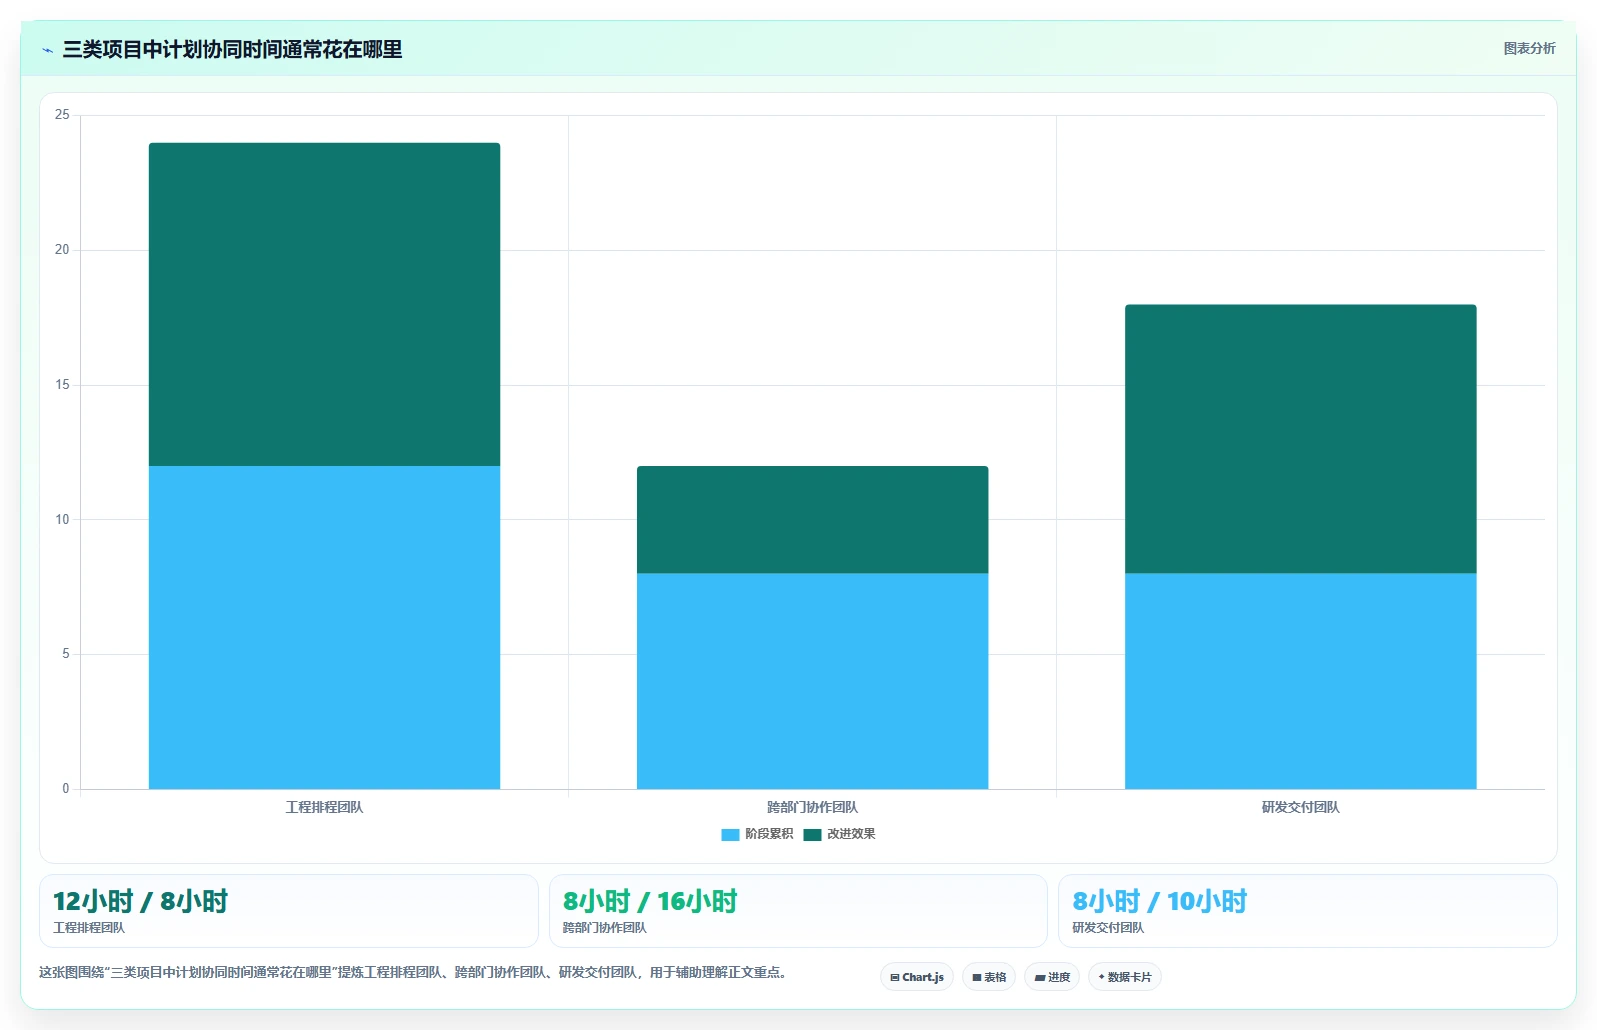Click the description sentence below the cards
1597x1030 pixels.
(x=412, y=972)
